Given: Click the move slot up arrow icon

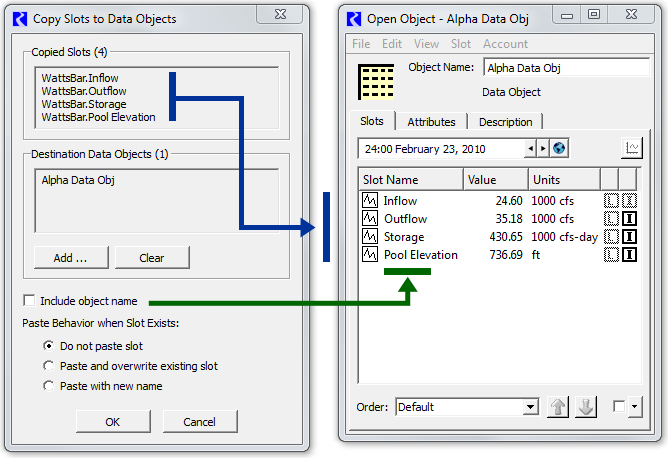Looking at the screenshot, I should (558, 407).
